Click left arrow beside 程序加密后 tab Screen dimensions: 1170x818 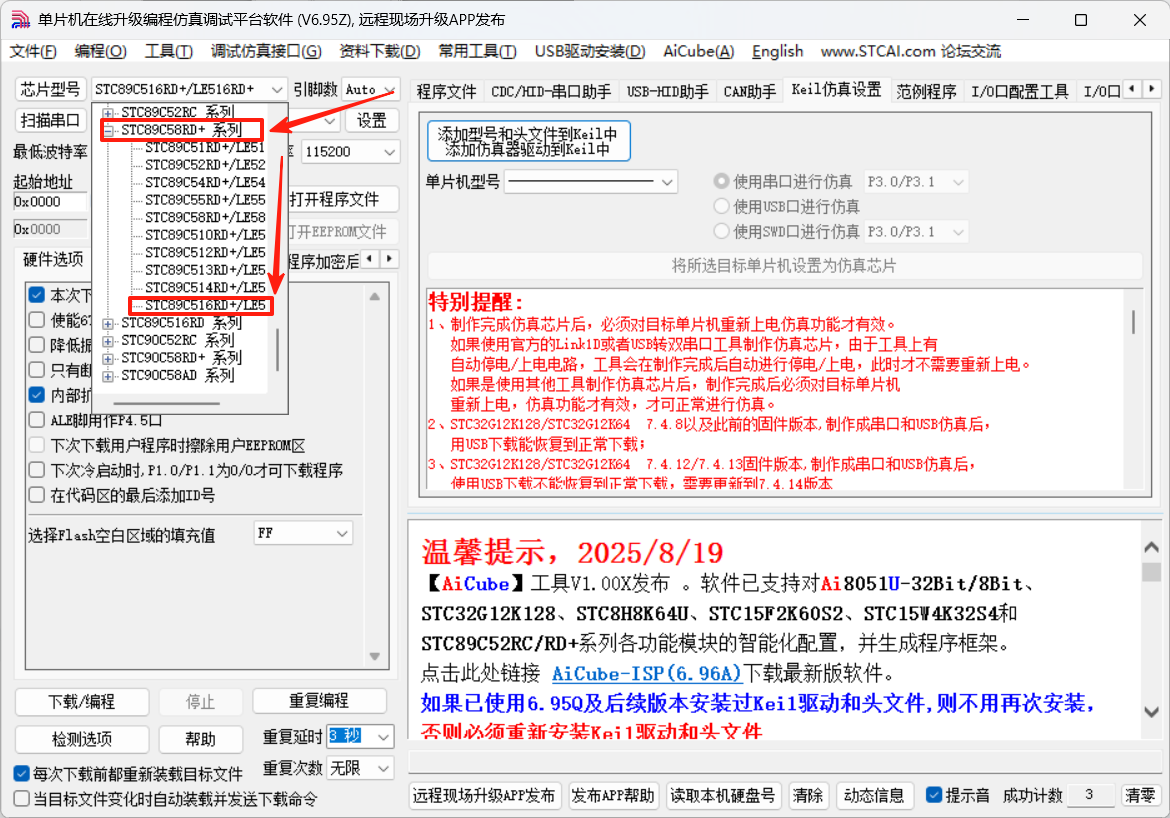[x=371, y=259]
